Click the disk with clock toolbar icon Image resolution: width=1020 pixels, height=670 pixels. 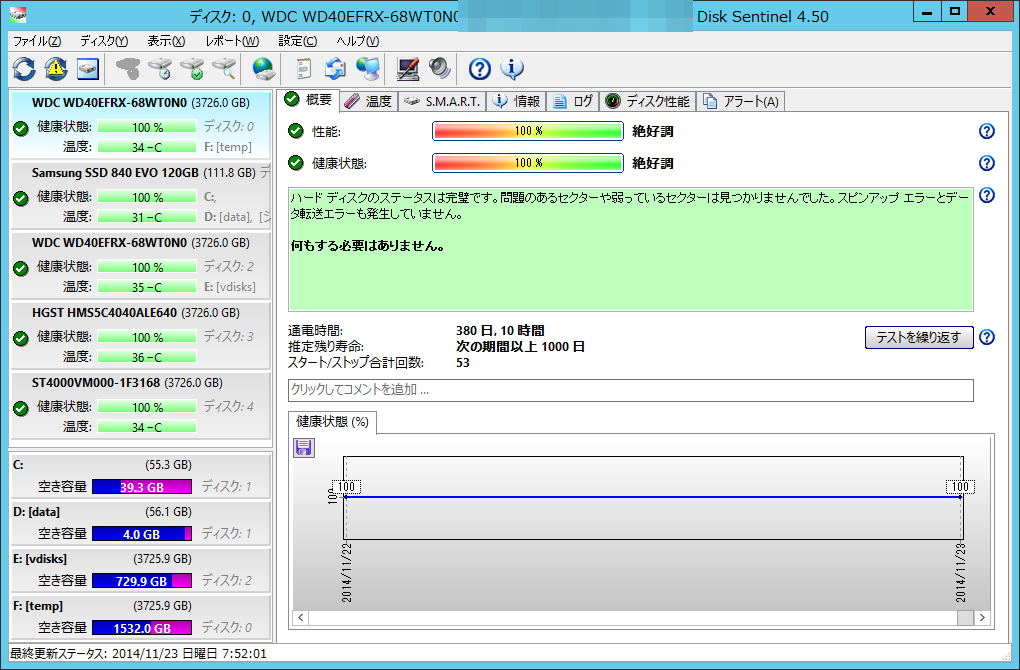160,68
